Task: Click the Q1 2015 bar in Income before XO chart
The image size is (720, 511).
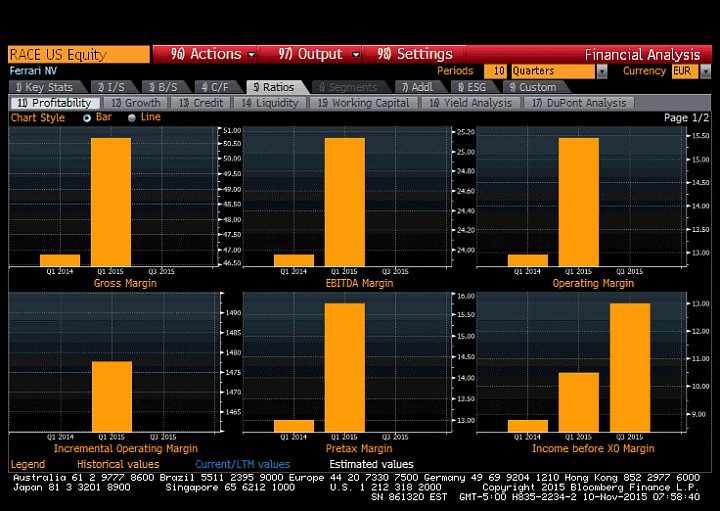Action: [x=579, y=402]
